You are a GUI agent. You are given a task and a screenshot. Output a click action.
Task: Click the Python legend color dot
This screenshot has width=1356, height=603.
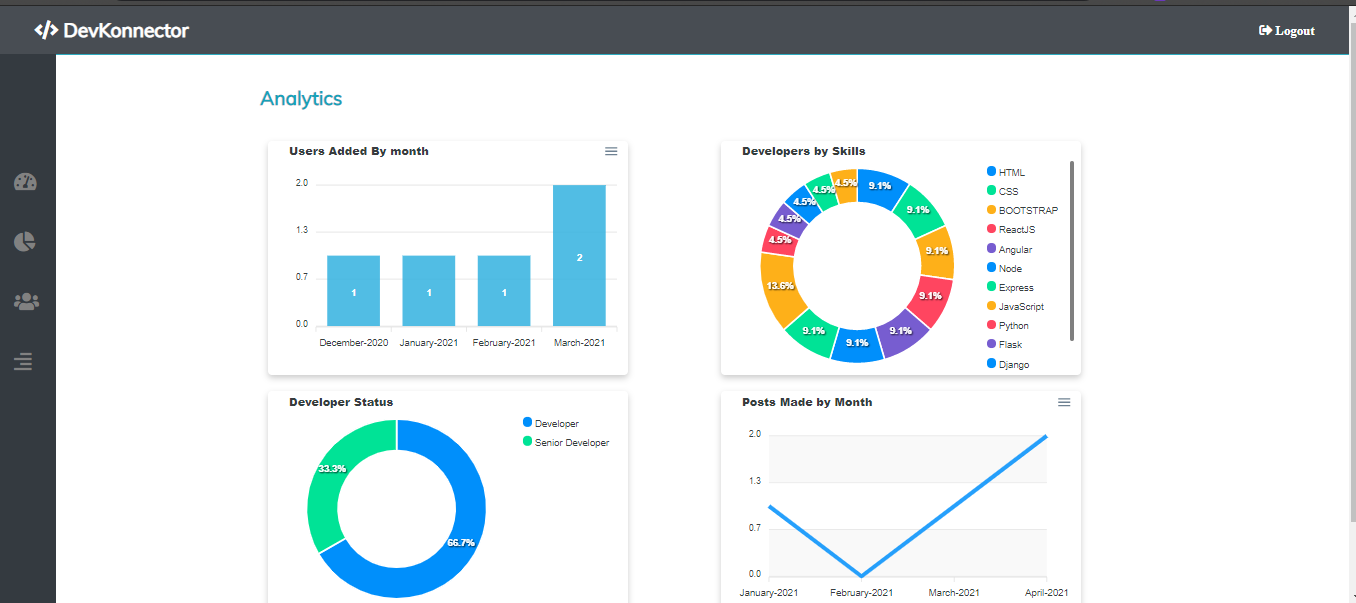(x=991, y=325)
